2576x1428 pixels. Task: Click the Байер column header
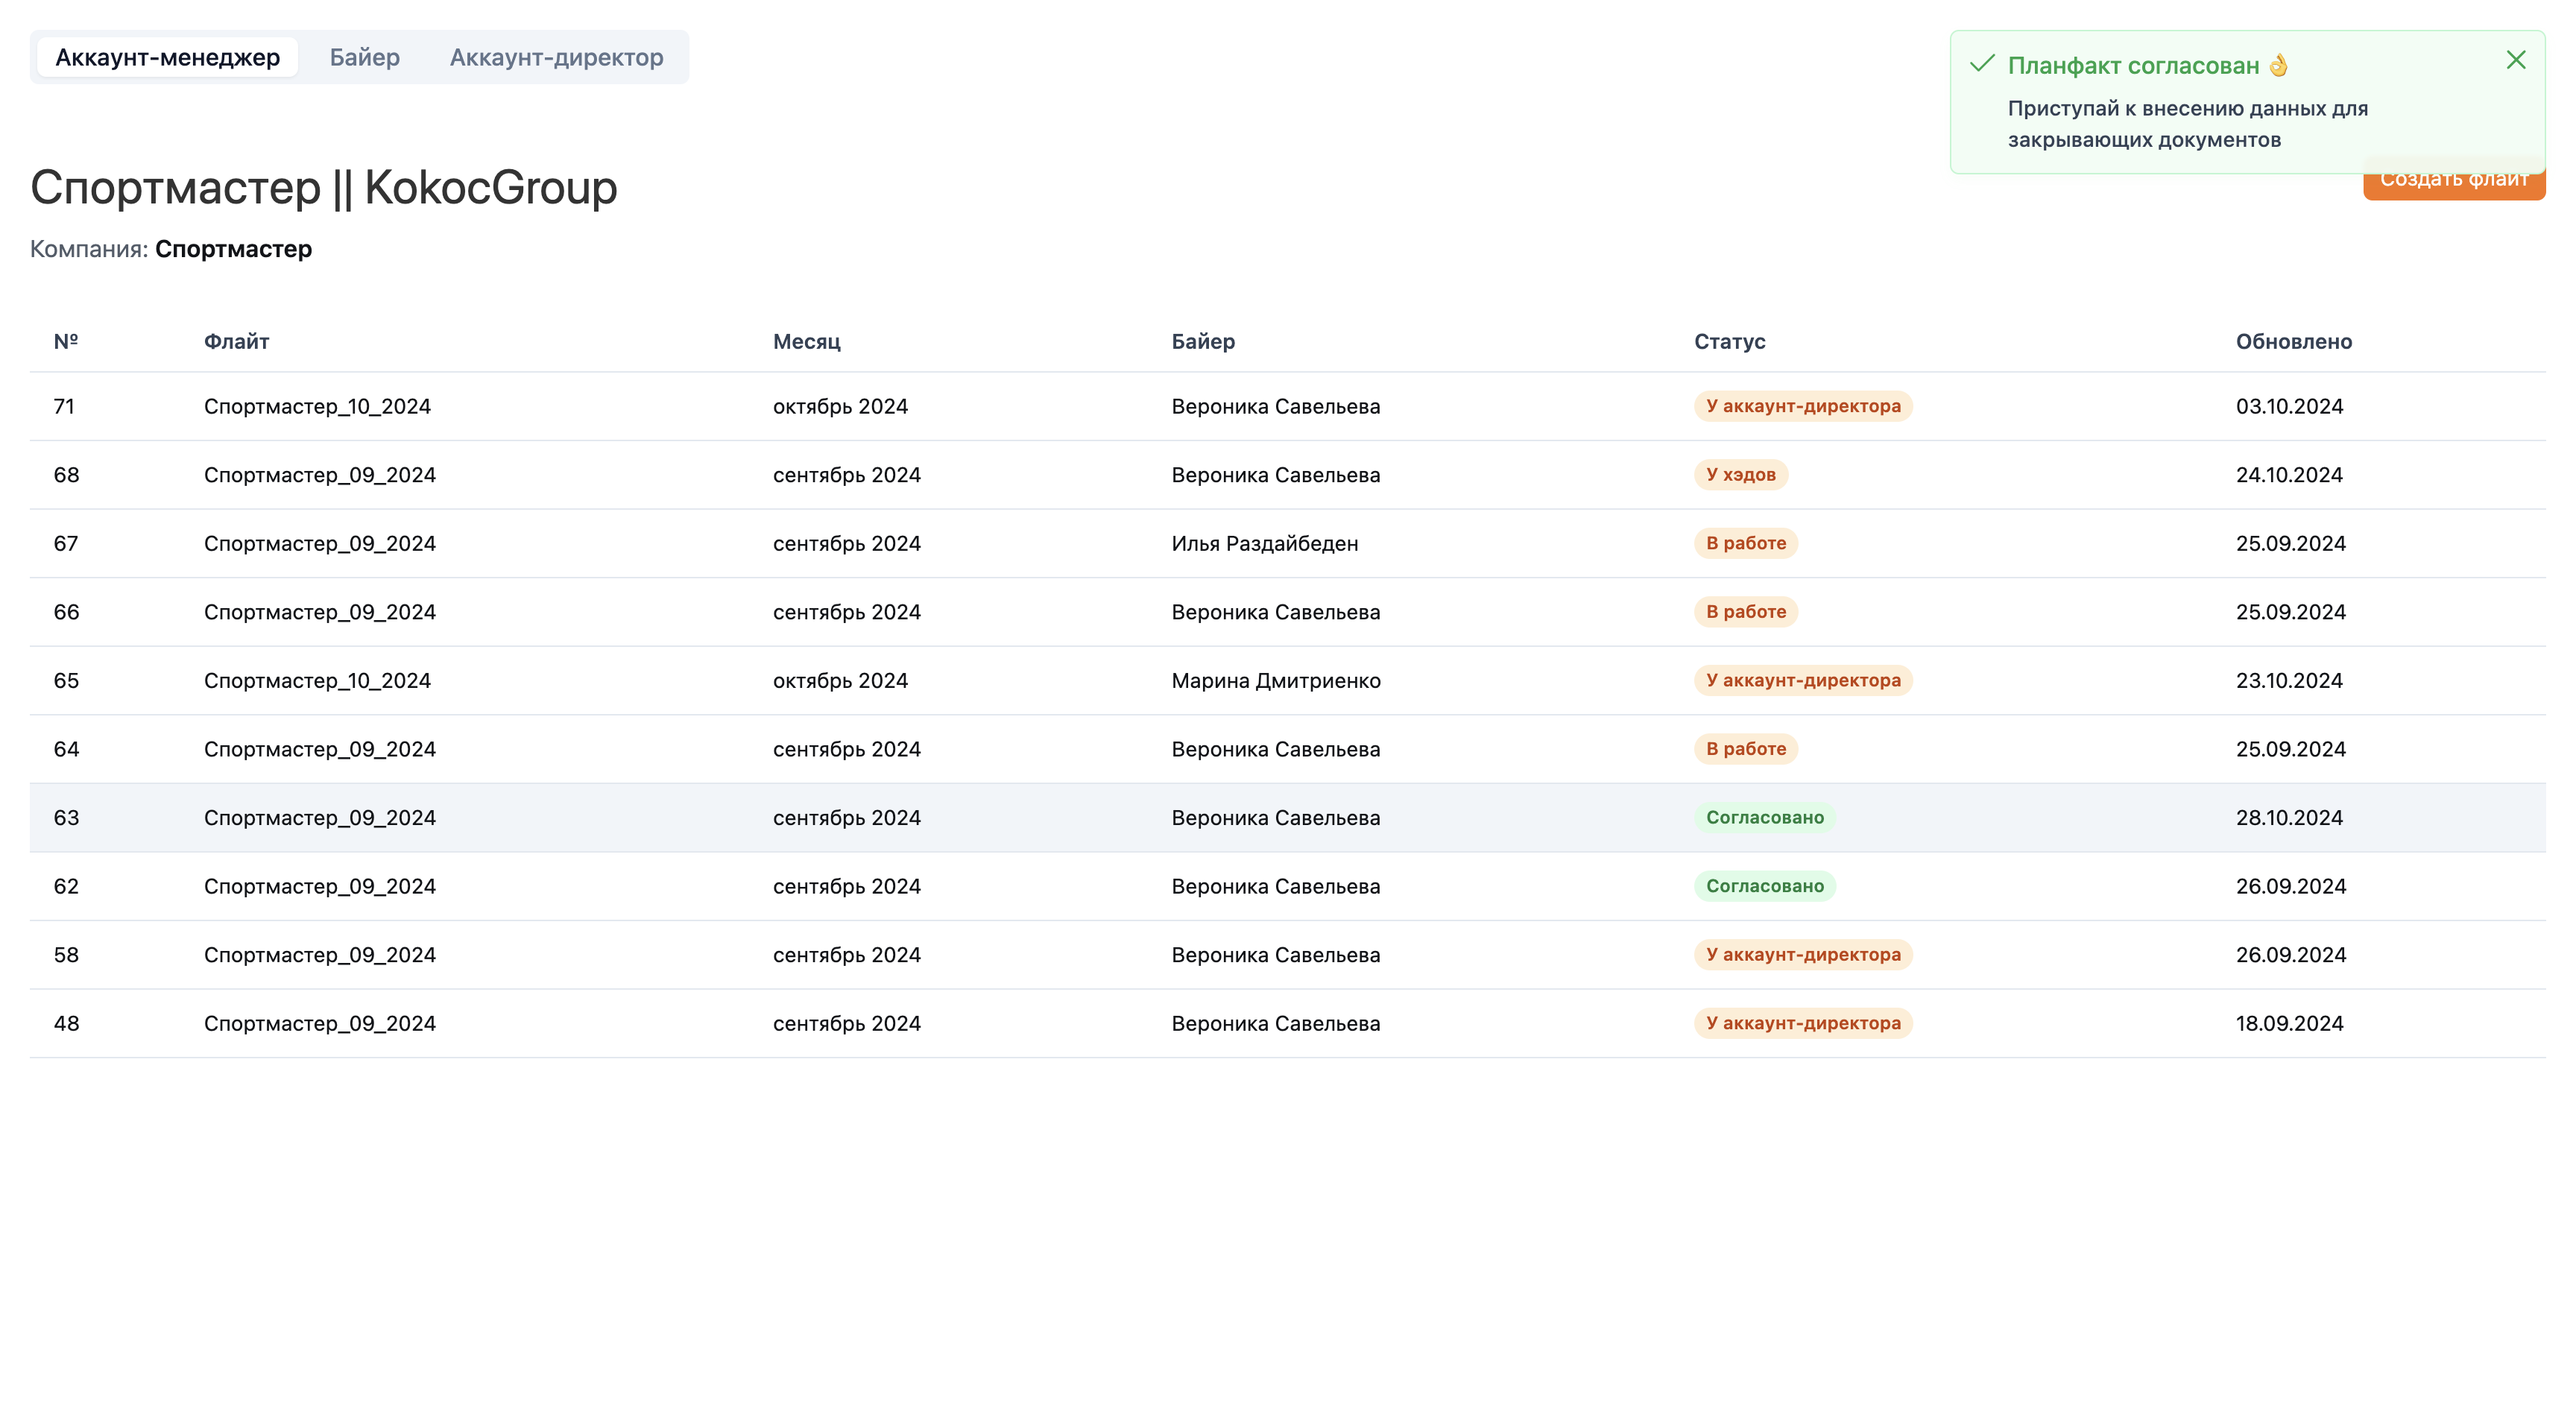tap(1203, 341)
